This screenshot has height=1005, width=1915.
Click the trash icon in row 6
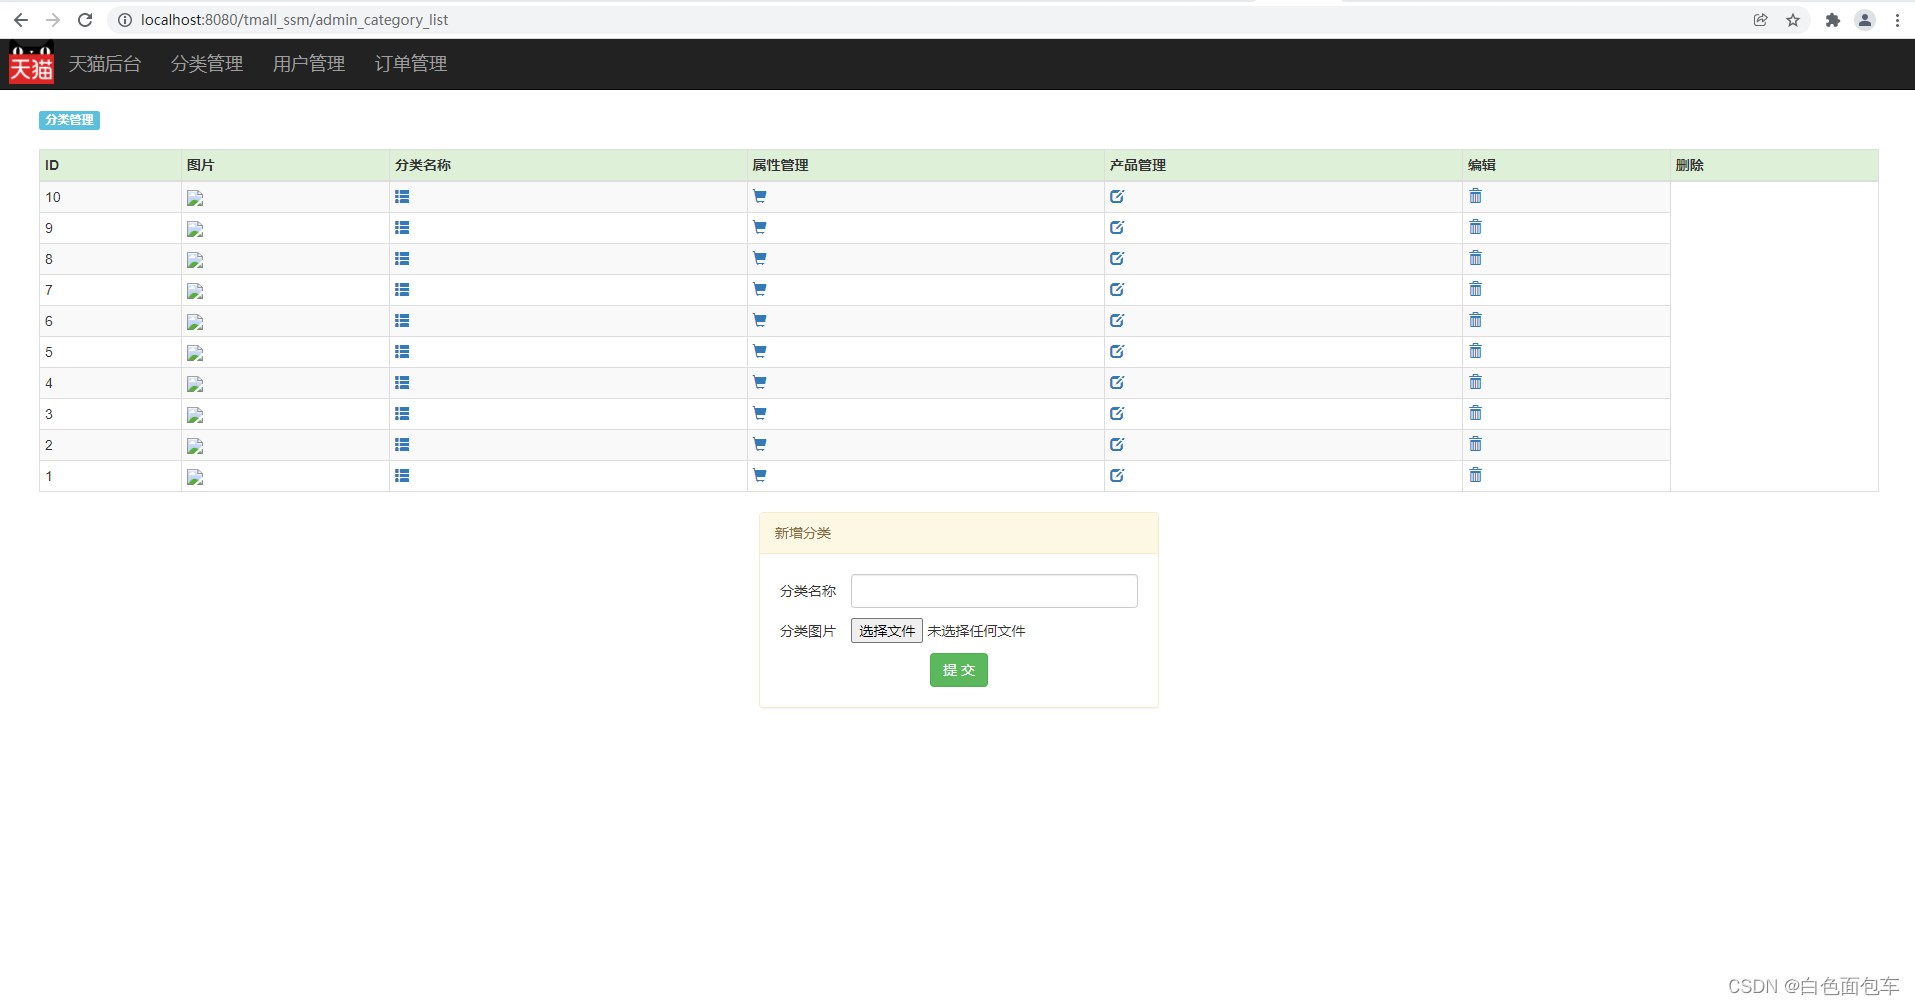click(1475, 320)
